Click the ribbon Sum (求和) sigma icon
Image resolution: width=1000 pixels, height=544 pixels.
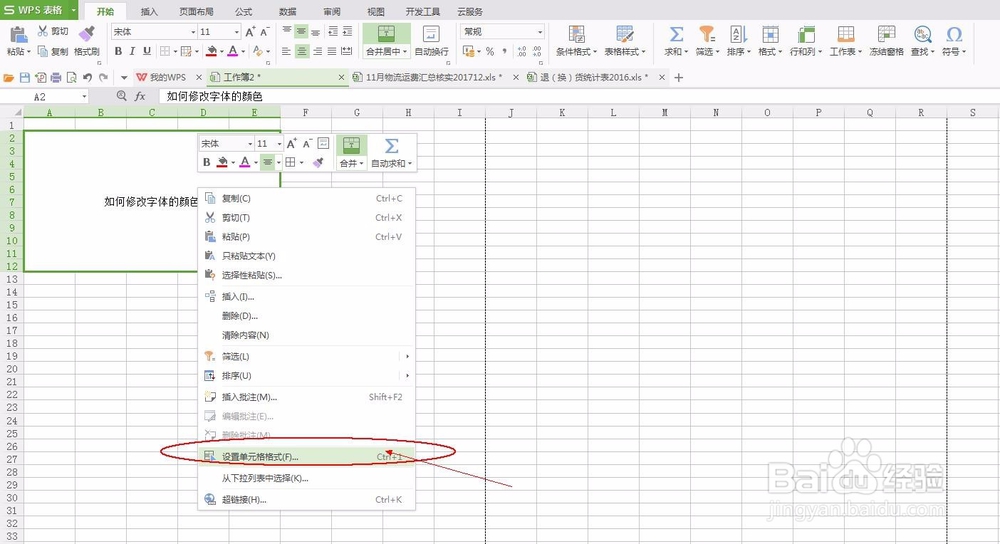tap(676, 34)
